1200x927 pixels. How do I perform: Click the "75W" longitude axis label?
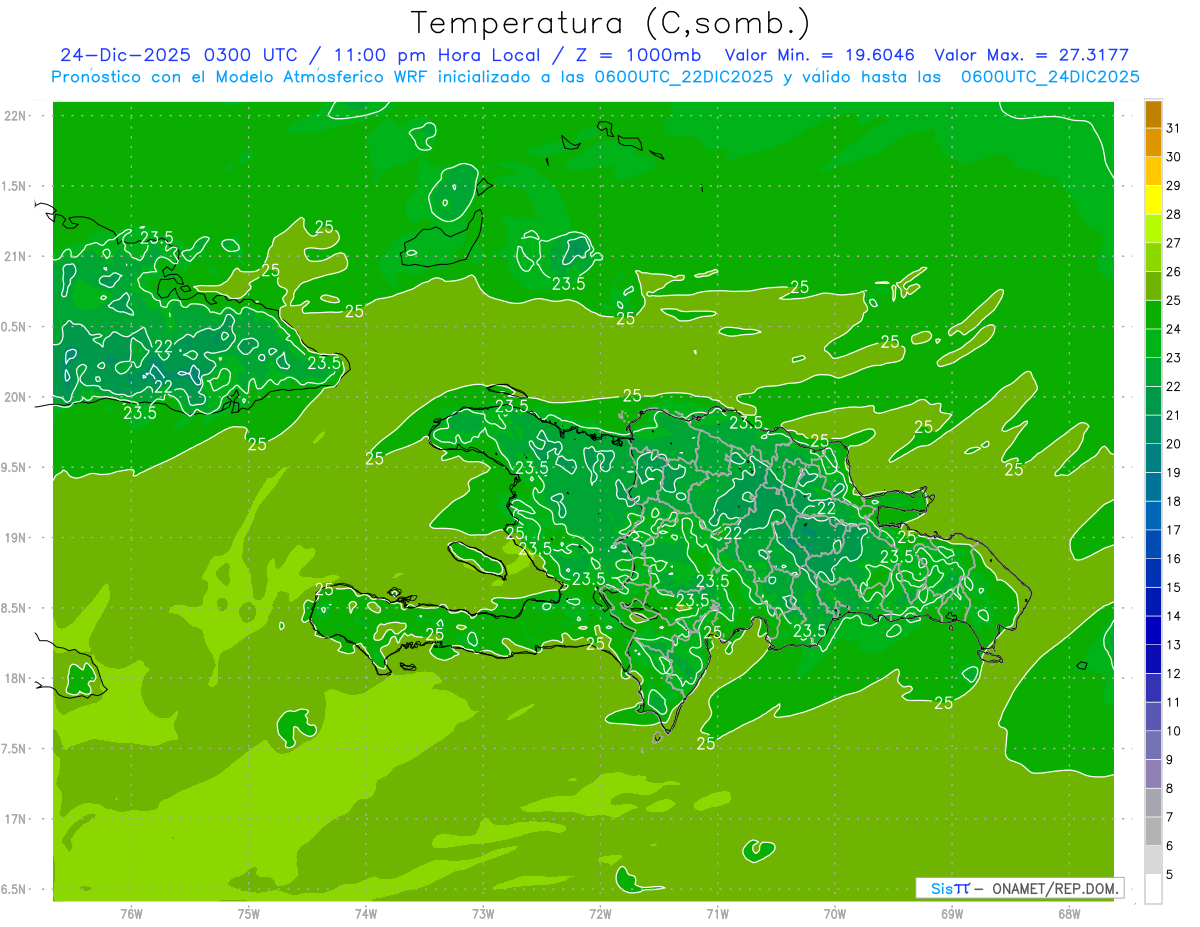click(x=249, y=913)
